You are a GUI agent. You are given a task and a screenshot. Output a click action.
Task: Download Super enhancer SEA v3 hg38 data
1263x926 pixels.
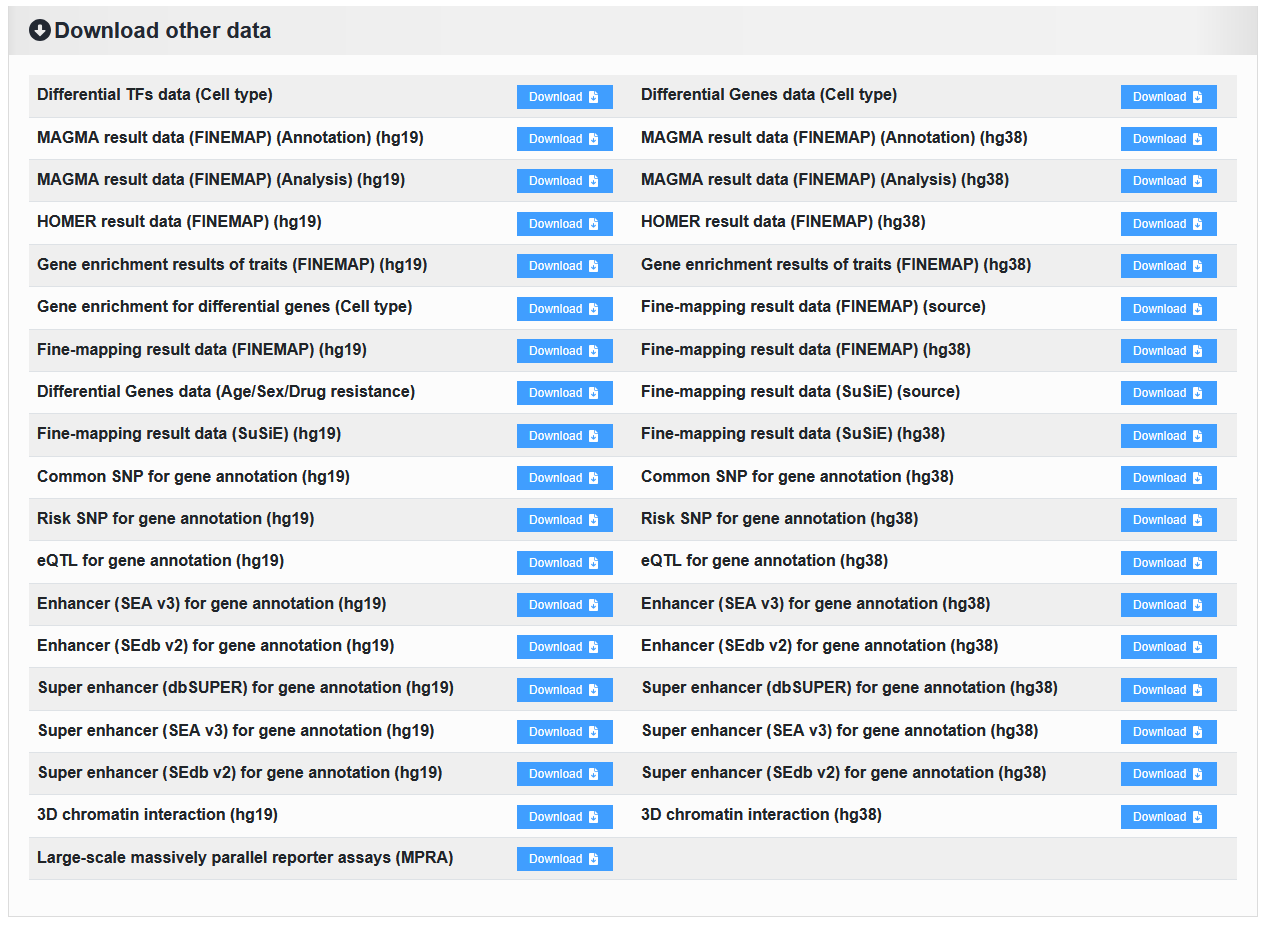pyautogui.click(x=1169, y=732)
